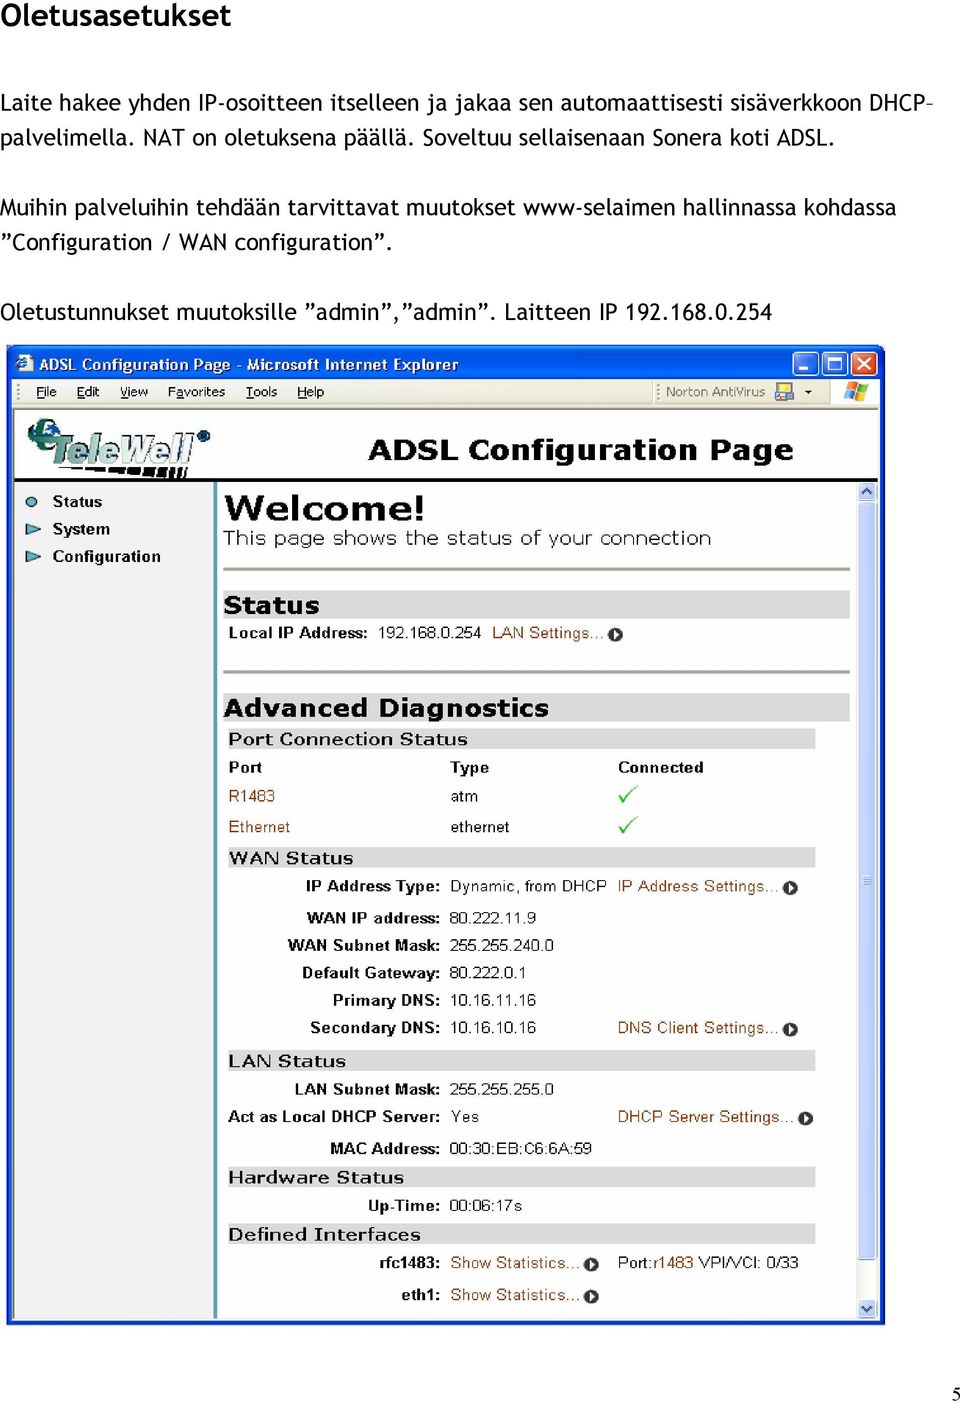Click the Default Gateway value 80.222.0.1
The width and height of the screenshot is (960, 1403).
click(488, 973)
